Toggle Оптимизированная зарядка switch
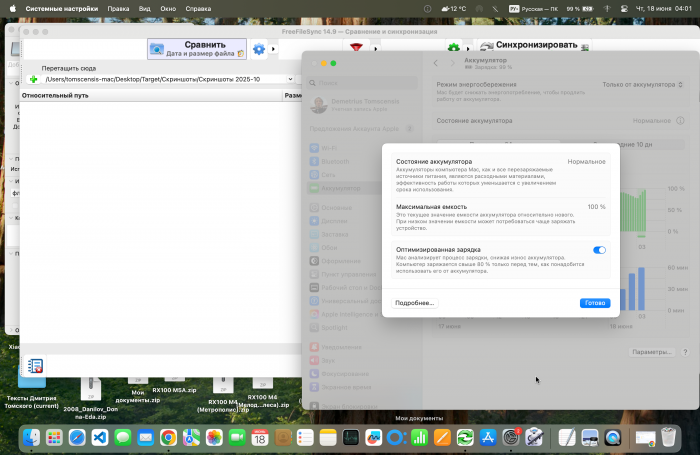Screen dimensions: 700x455 (x=599, y=250)
